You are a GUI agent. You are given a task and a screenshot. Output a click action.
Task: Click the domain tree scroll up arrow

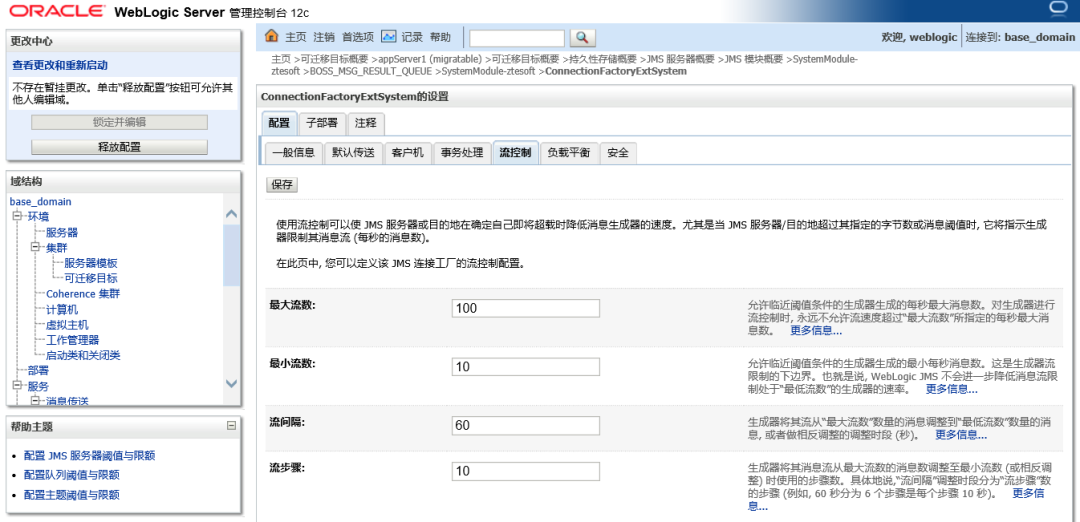231,214
